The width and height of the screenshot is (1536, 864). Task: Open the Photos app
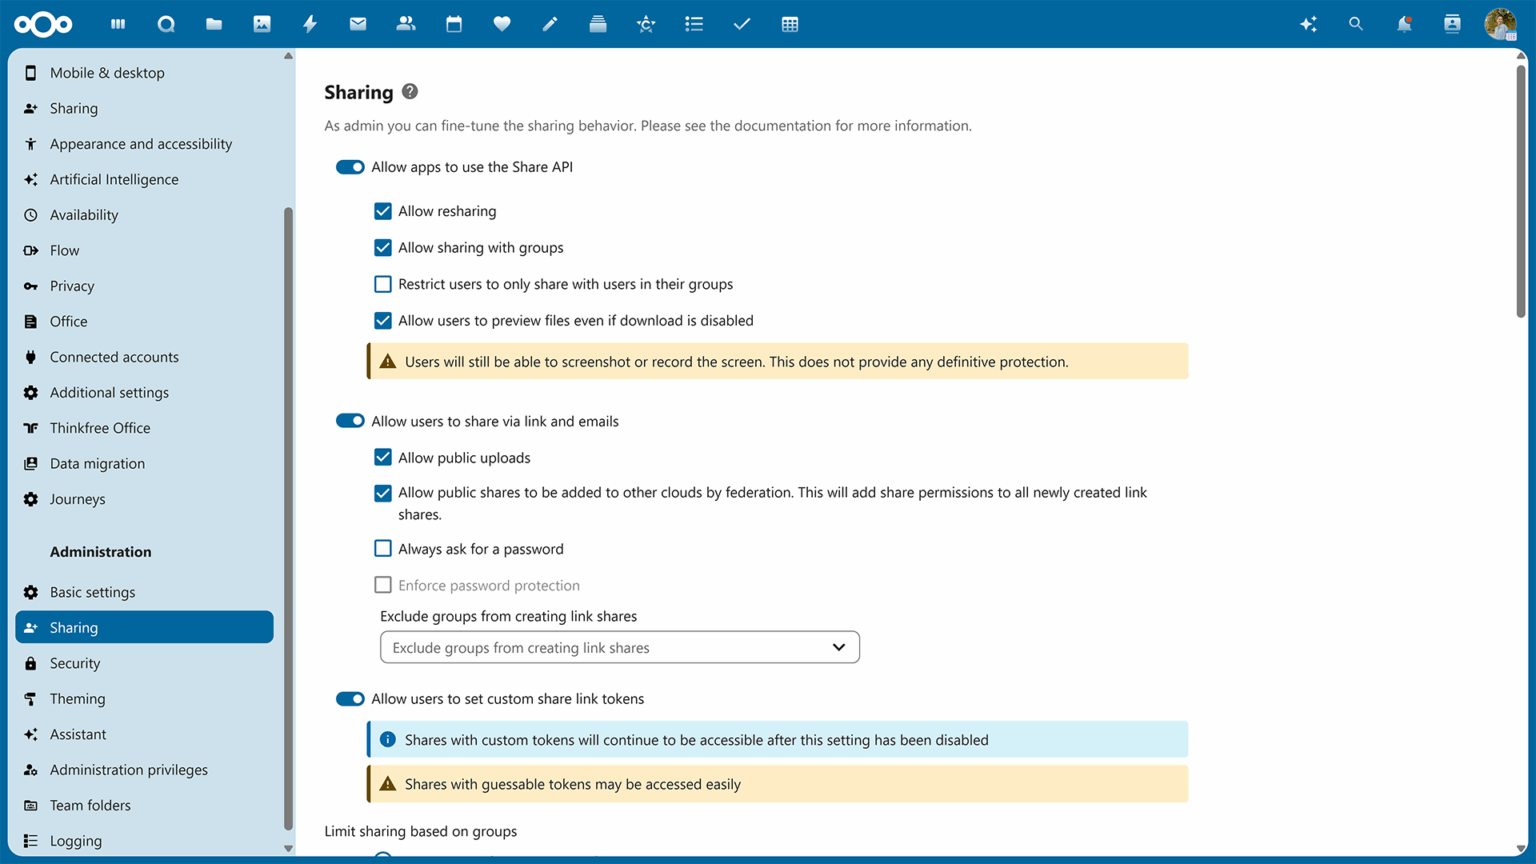[262, 23]
